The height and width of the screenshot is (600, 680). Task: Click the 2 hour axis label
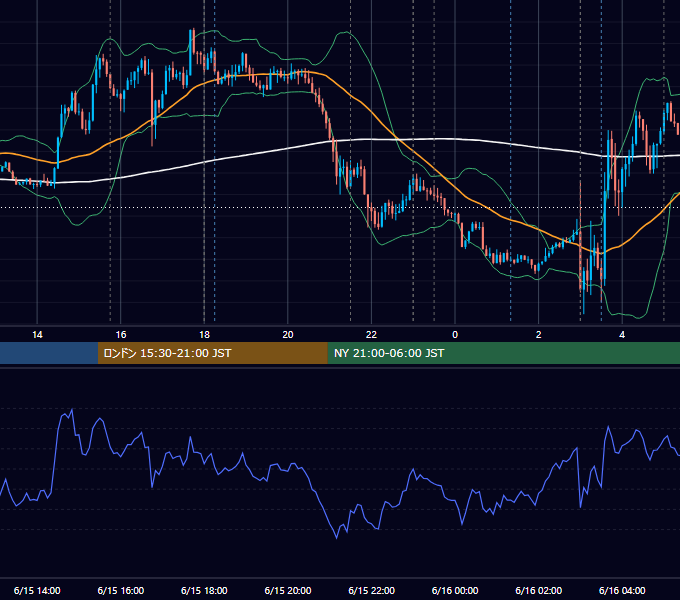click(x=539, y=335)
